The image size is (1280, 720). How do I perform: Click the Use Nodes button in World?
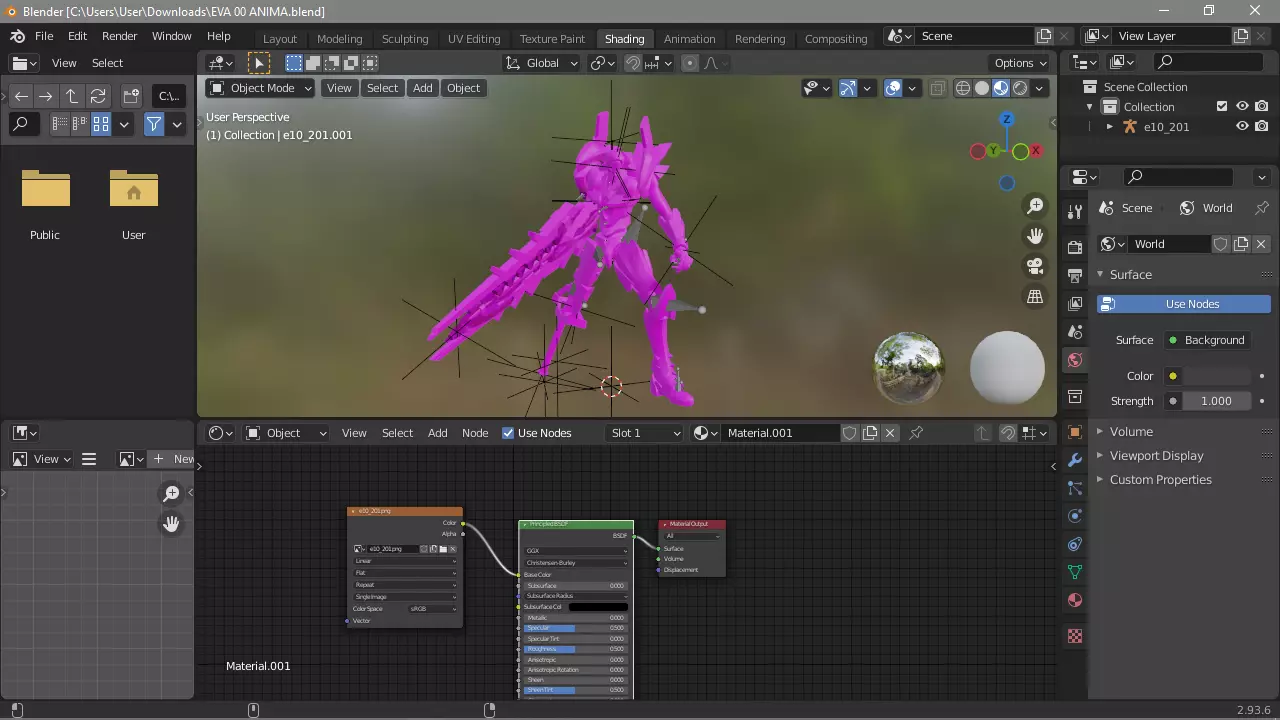pyautogui.click(x=1184, y=304)
